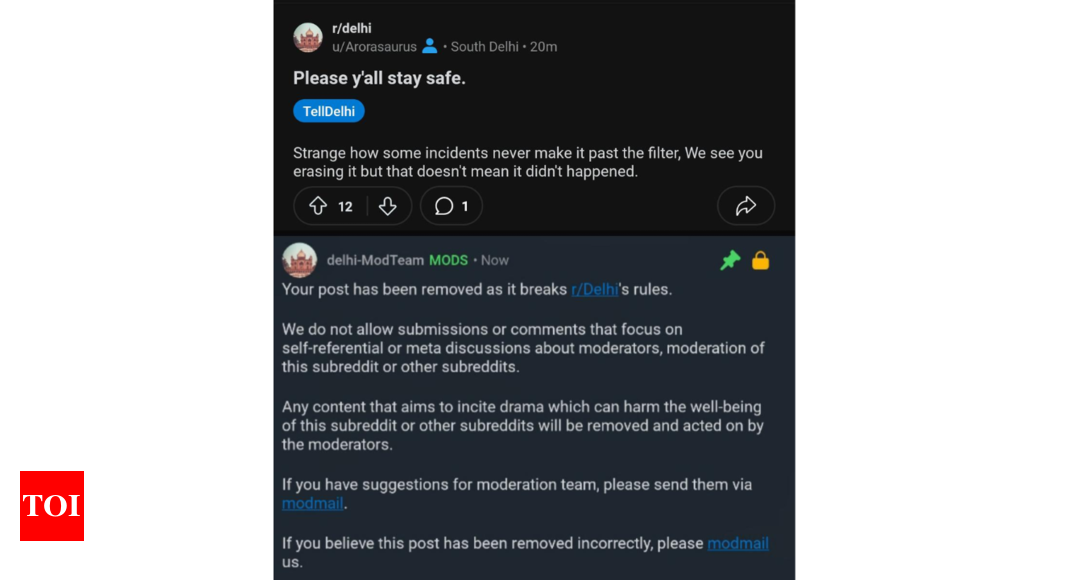Screen dimensions: 1069x580
Task: Visit the u/Arorasaurus user profile
Action: click(374, 46)
